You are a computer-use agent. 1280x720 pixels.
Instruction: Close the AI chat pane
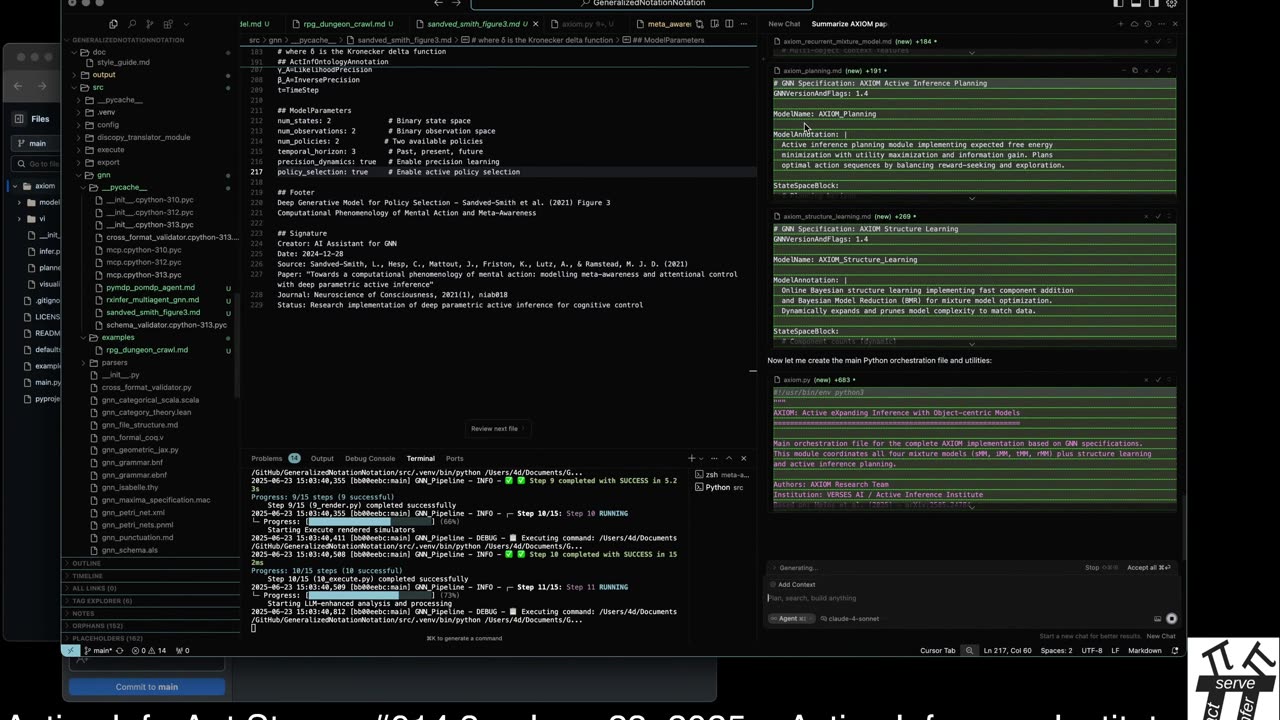click(x=1175, y=23)
